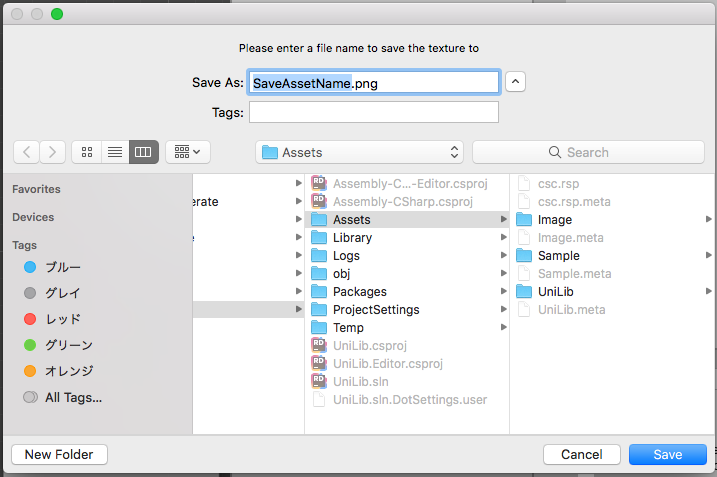
Task: Switch to icon grid view
Action: pos(87,152)
